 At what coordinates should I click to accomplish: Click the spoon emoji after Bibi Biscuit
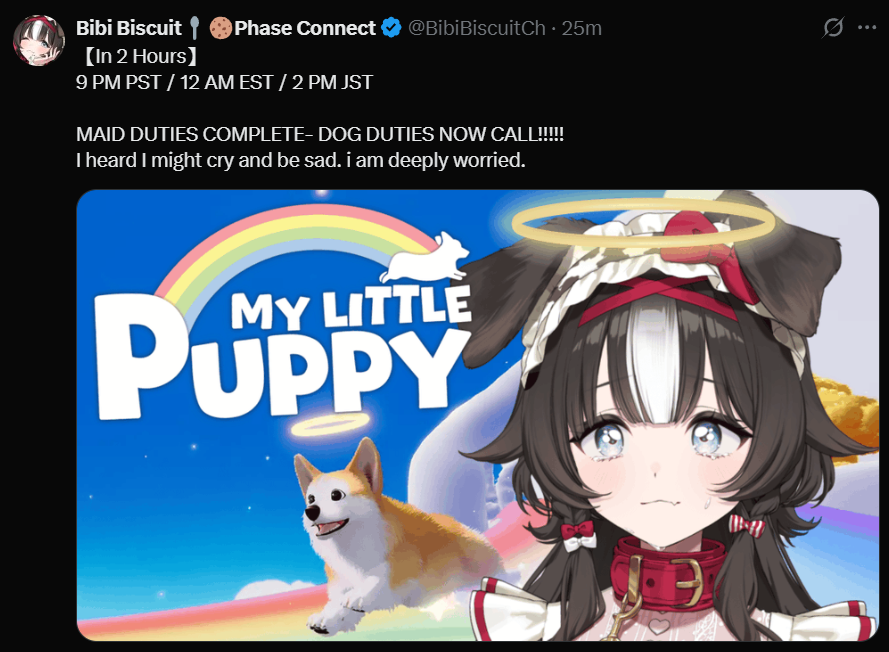coord(194,28)
